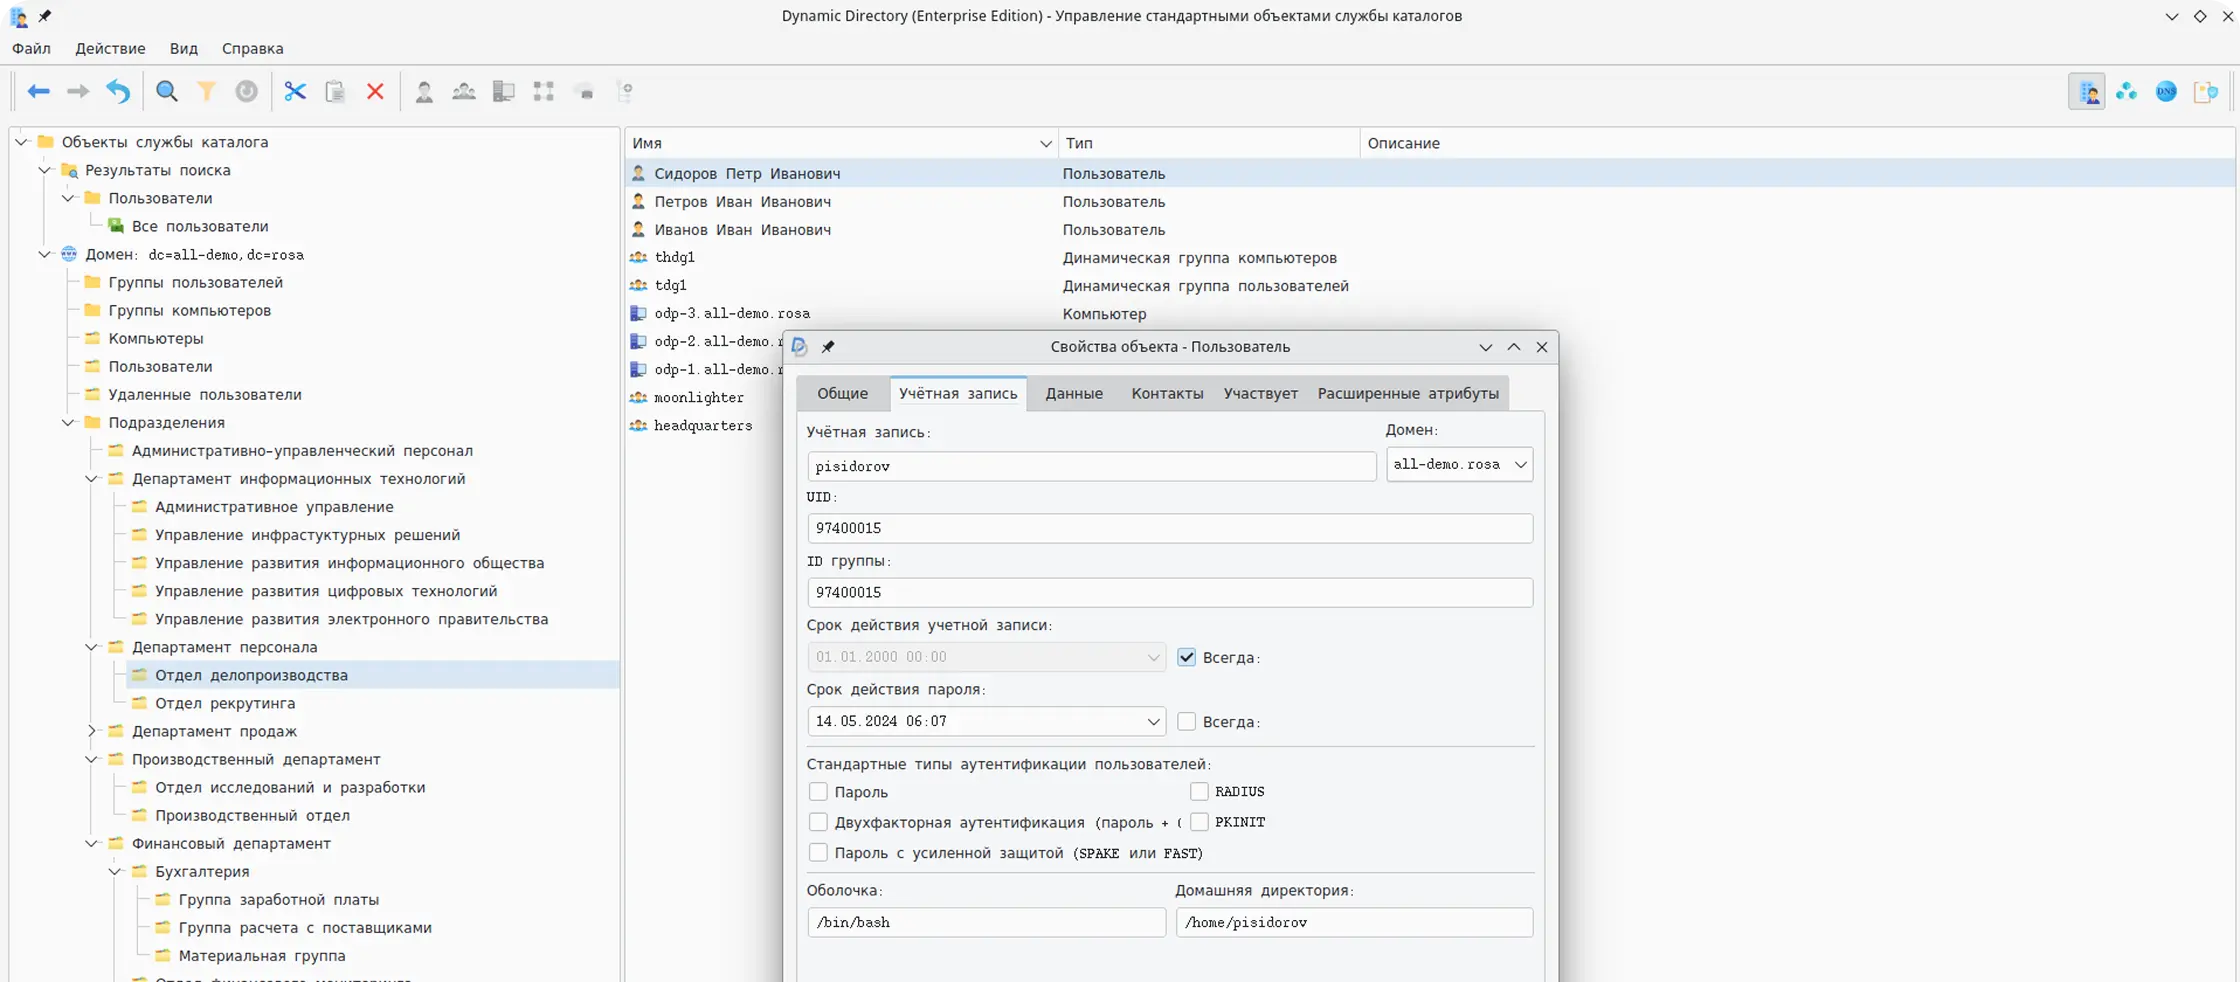Switch to the Общие tab

pos(842,394)
